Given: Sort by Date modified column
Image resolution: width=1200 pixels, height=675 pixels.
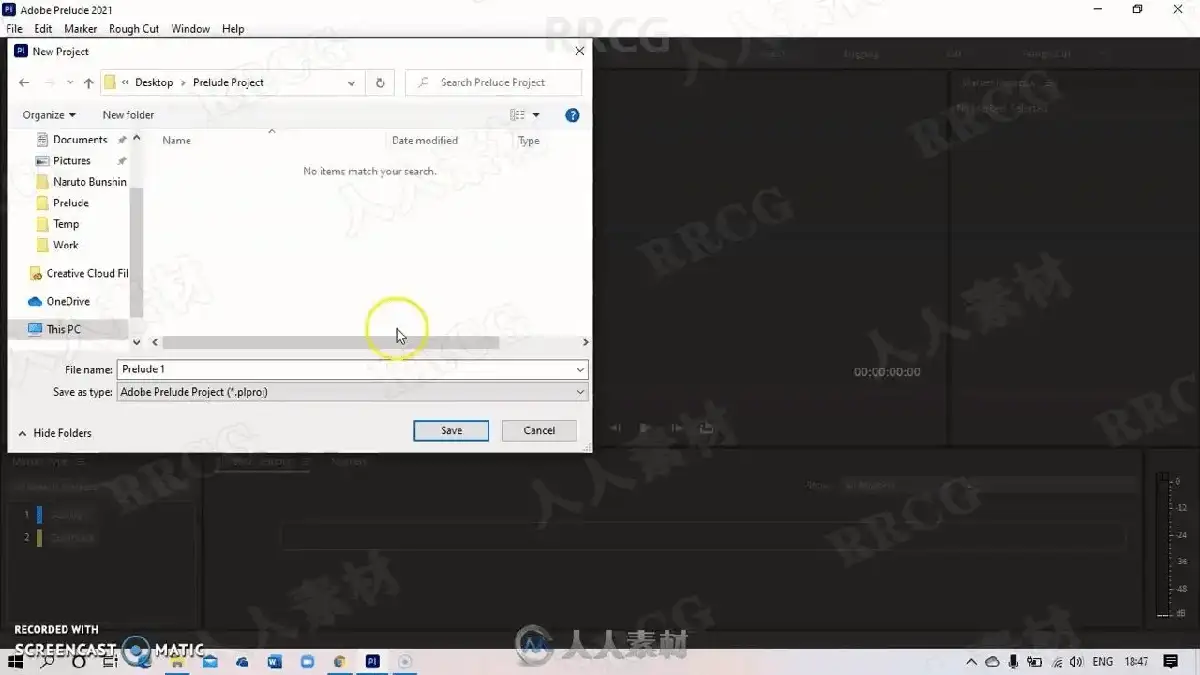Looking at the screenshot, I should coord(425,140).
